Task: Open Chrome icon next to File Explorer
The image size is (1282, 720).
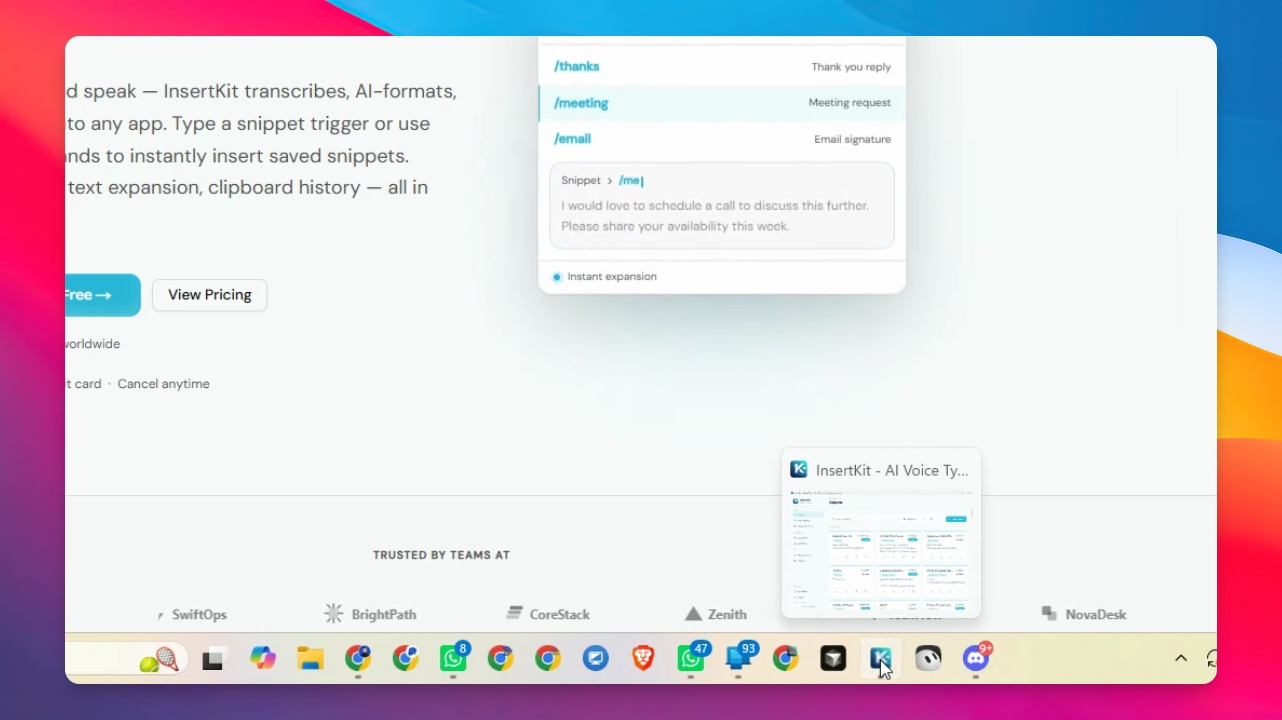Action: (x=358, y=658)
